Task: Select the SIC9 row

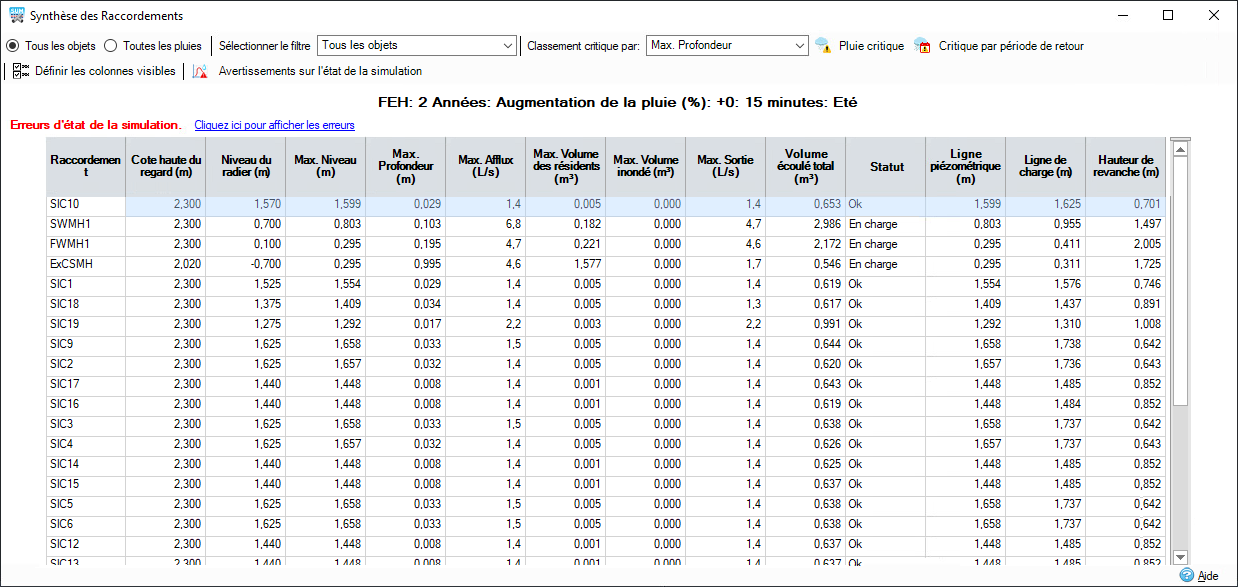Action: [x=606, y=344]
